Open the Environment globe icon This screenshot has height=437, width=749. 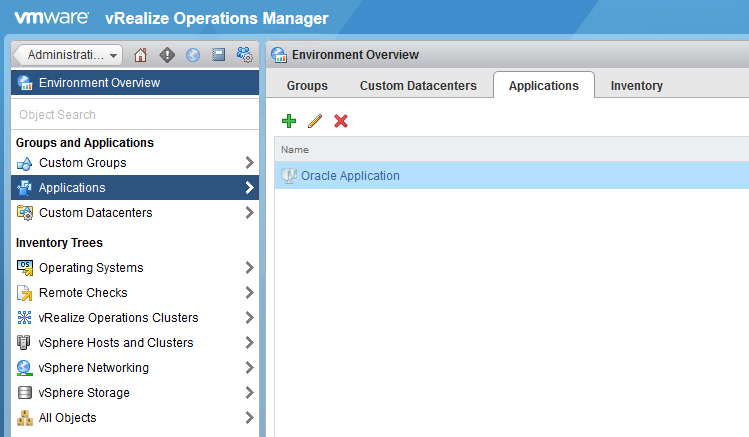(x=193, y=55)
